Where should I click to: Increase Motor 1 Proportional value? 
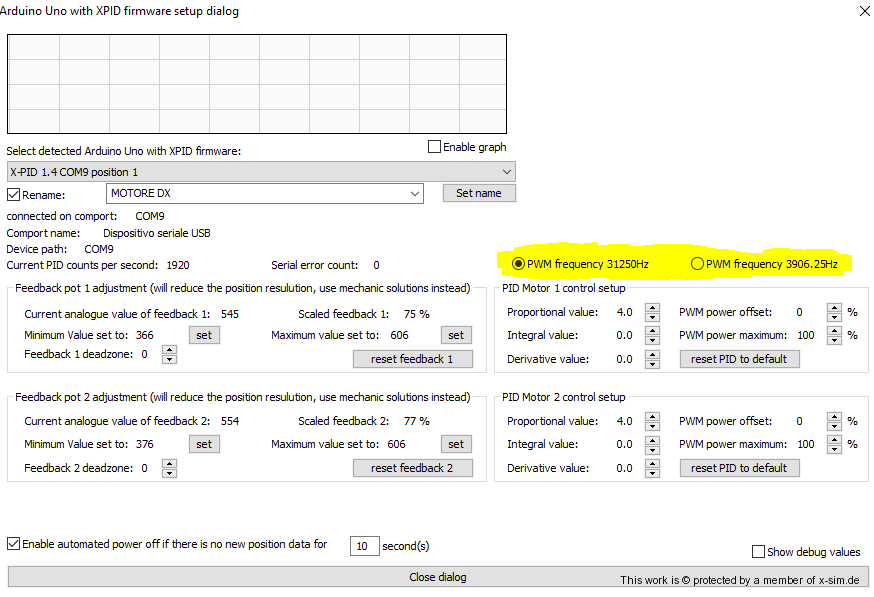[x=653, y=308]
